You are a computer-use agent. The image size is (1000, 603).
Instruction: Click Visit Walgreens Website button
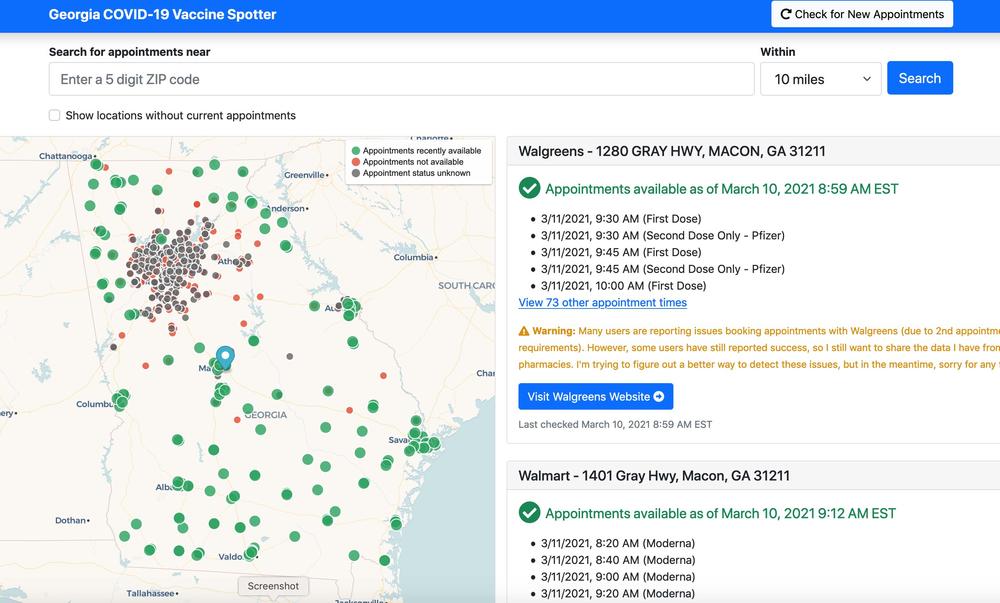[596, 396]
